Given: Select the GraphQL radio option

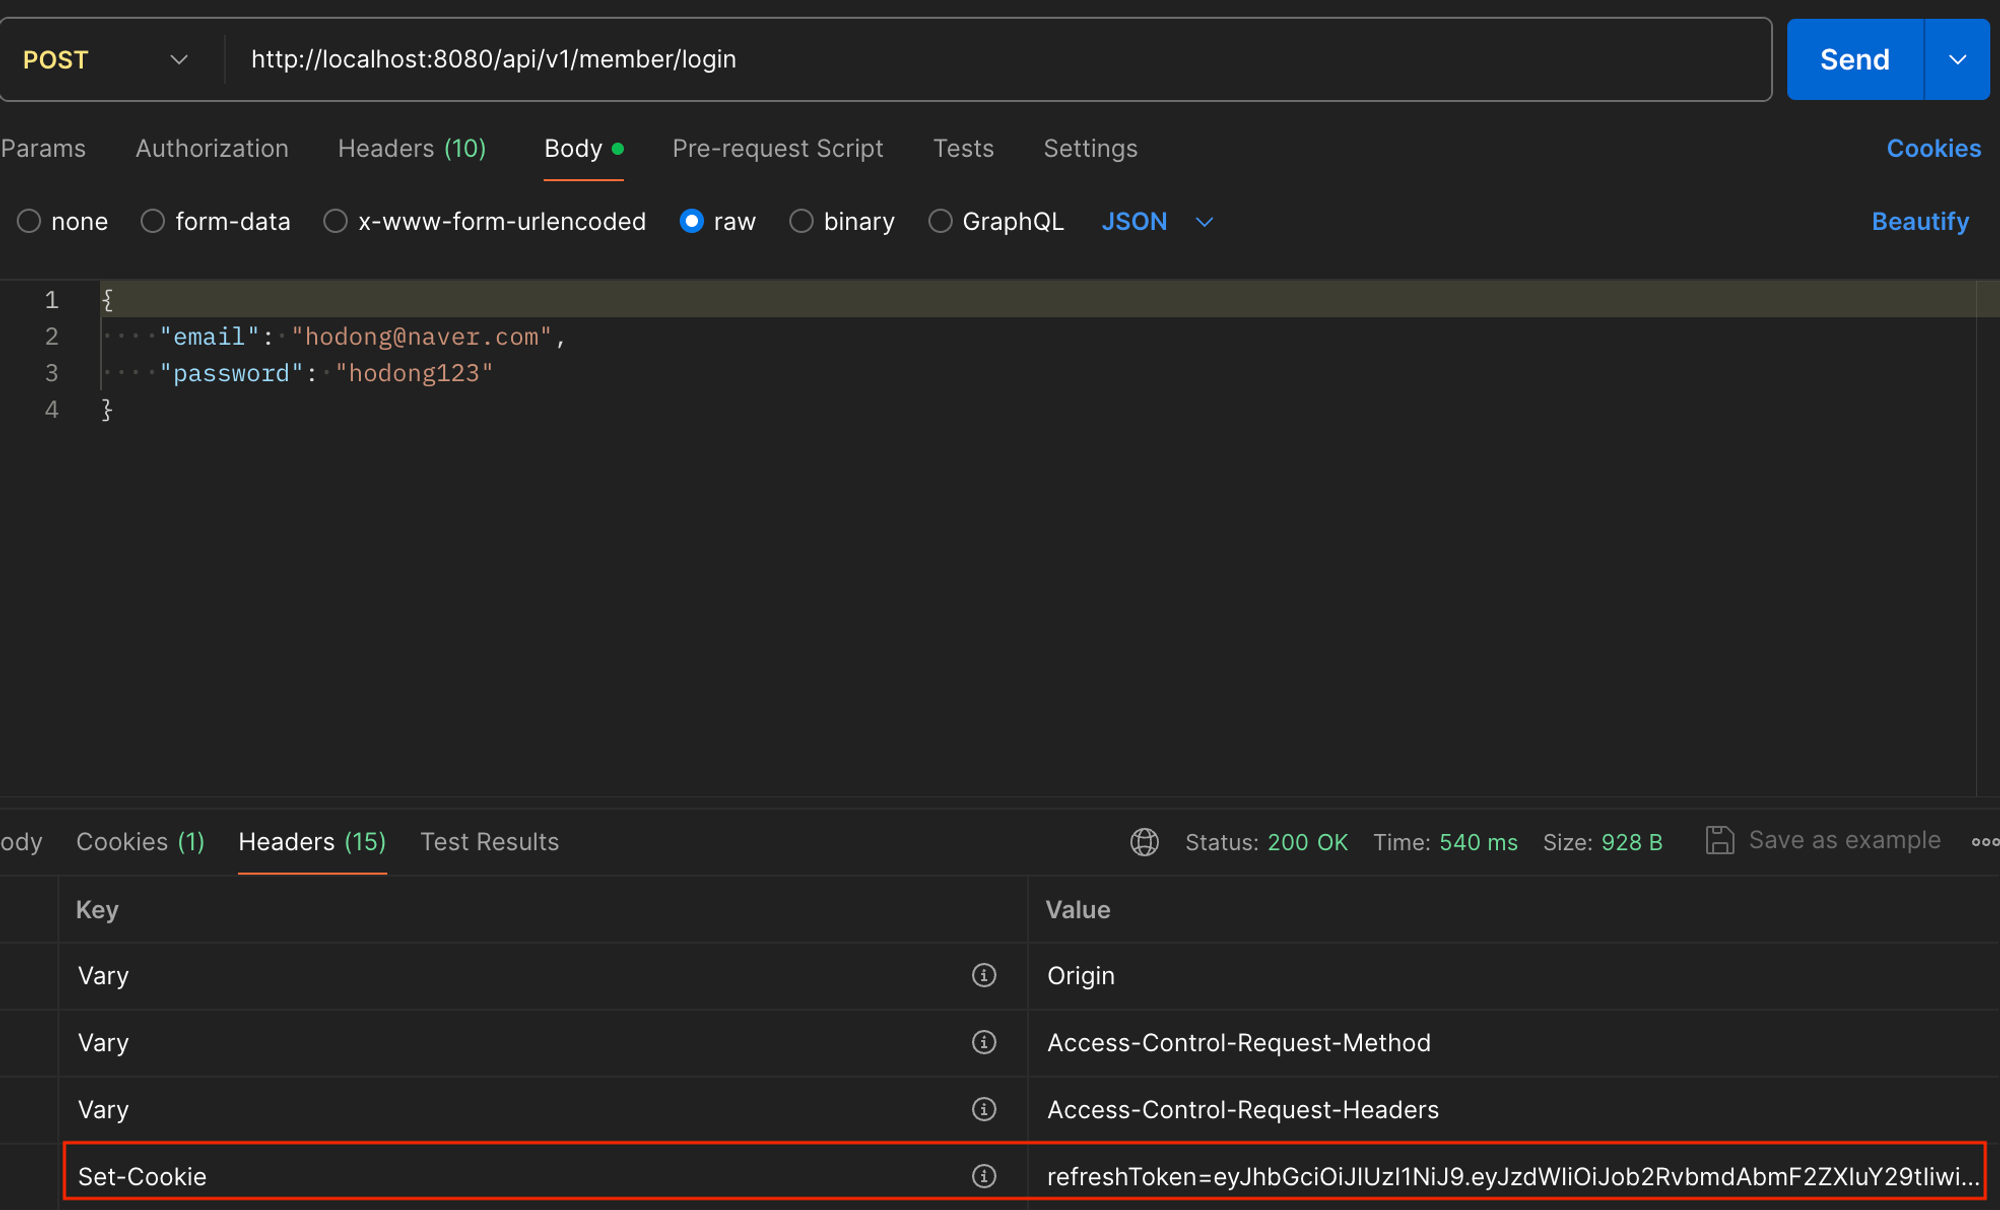Looking at the screenshot, I should (940, 221).
